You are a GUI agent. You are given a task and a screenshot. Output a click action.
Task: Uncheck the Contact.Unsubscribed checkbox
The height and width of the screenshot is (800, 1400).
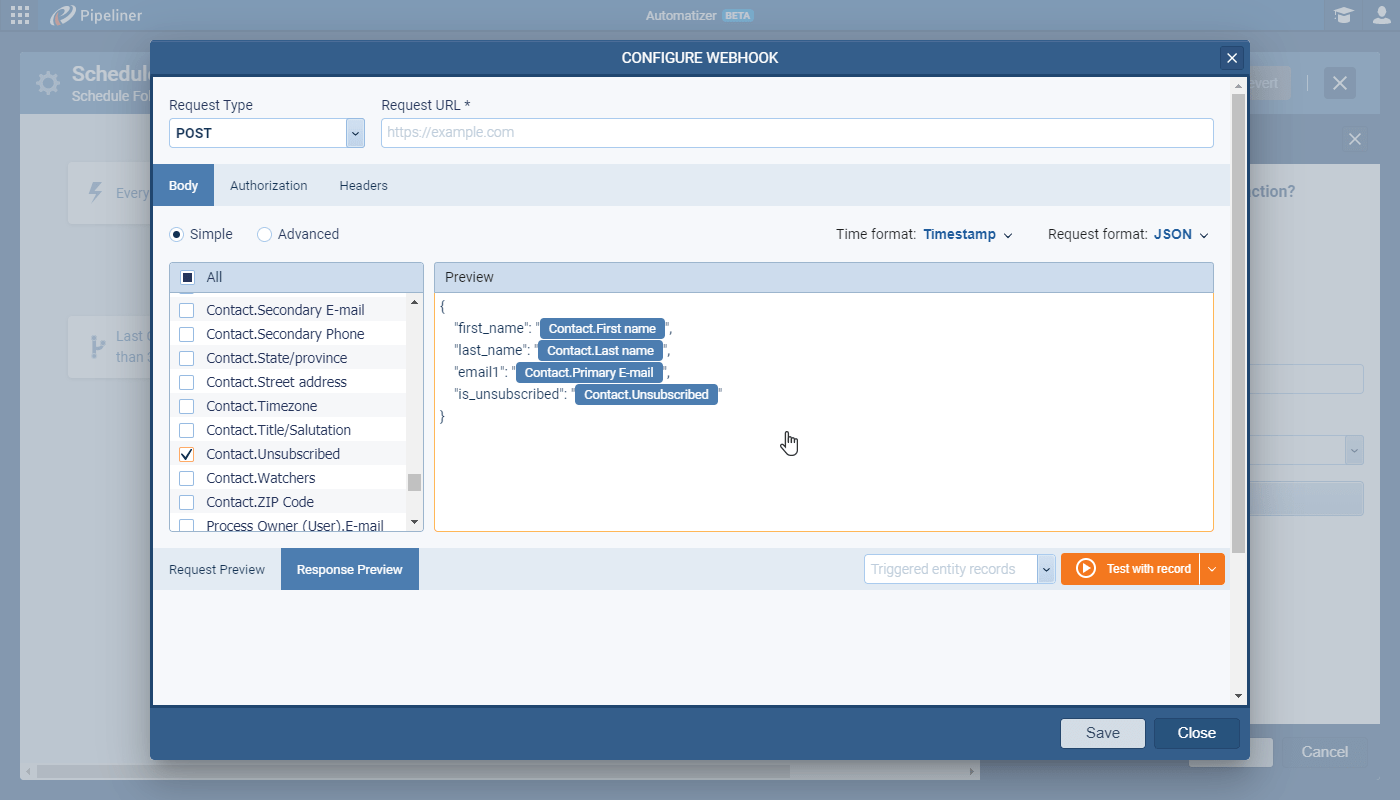tap(187, 454)
